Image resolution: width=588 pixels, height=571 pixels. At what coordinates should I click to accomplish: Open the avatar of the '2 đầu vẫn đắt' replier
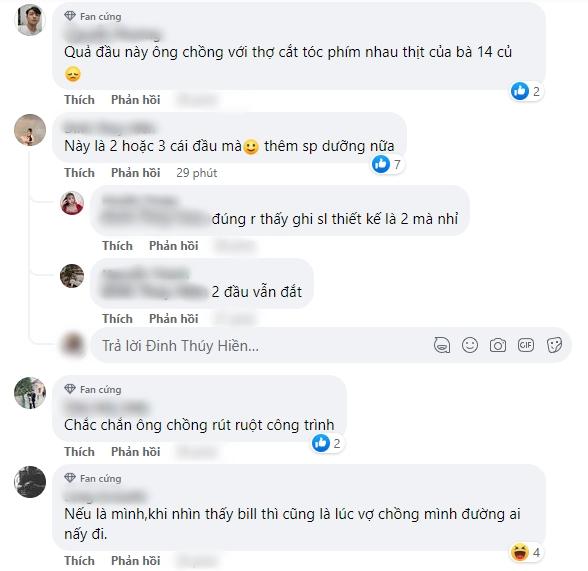(x=72, y=276)
